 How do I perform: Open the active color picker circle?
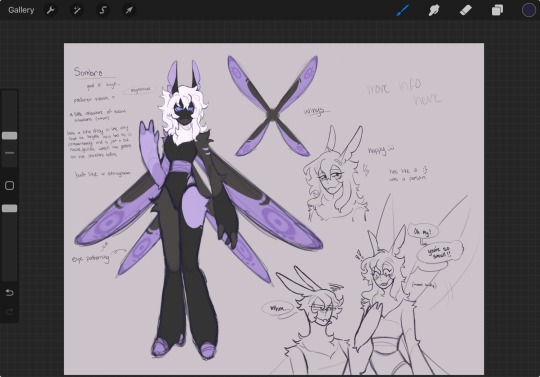point(529,10)
